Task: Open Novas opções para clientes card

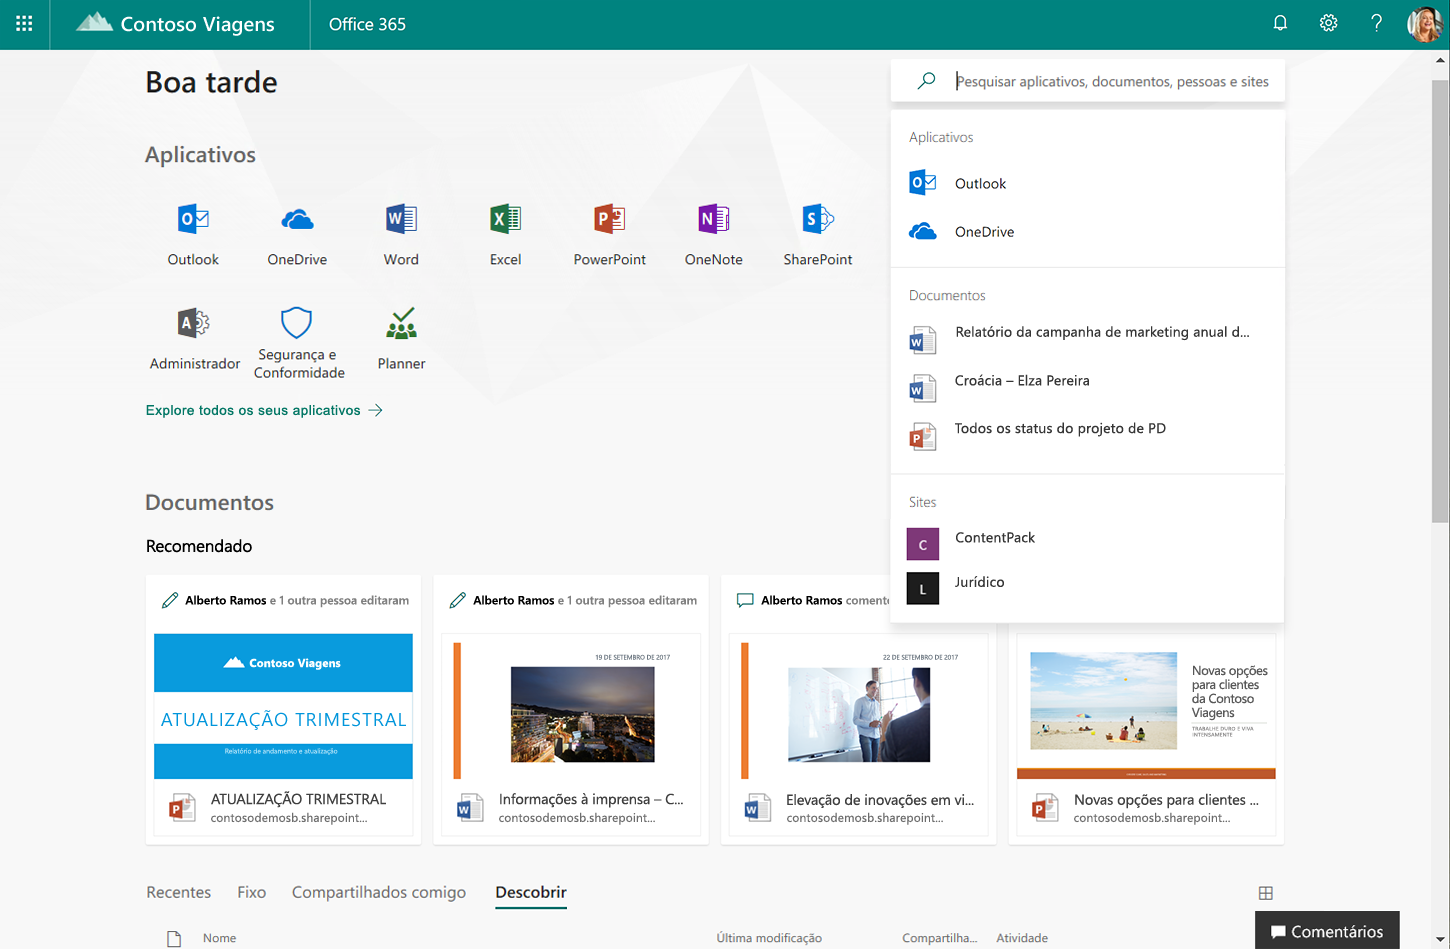Action: click(x=1146, y=734)
